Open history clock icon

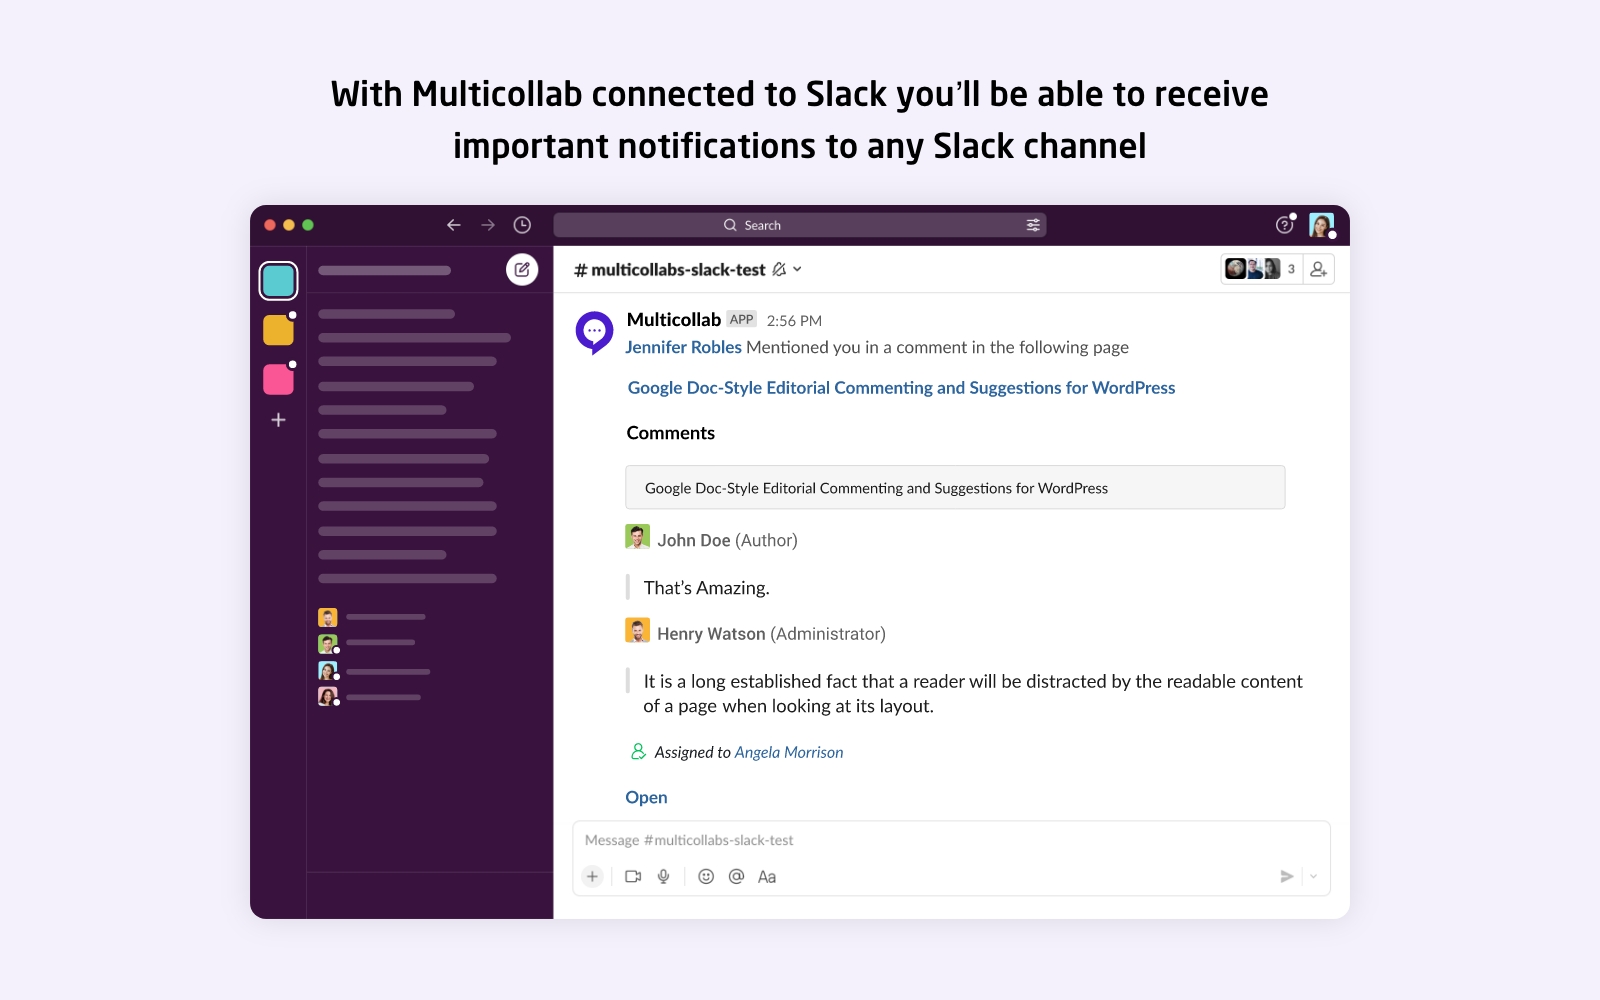click(x=522, y=225)
